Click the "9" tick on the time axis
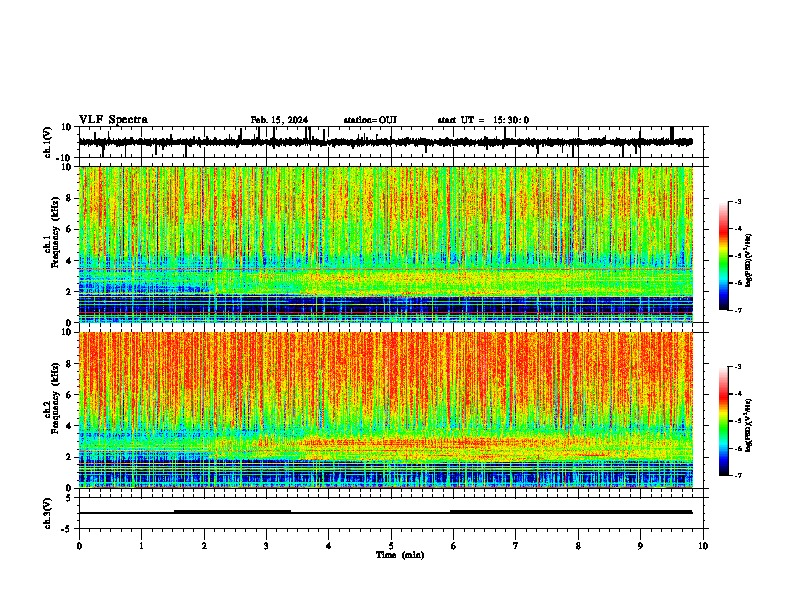Screen dimensions: 792x612 [x=640, y=546]
